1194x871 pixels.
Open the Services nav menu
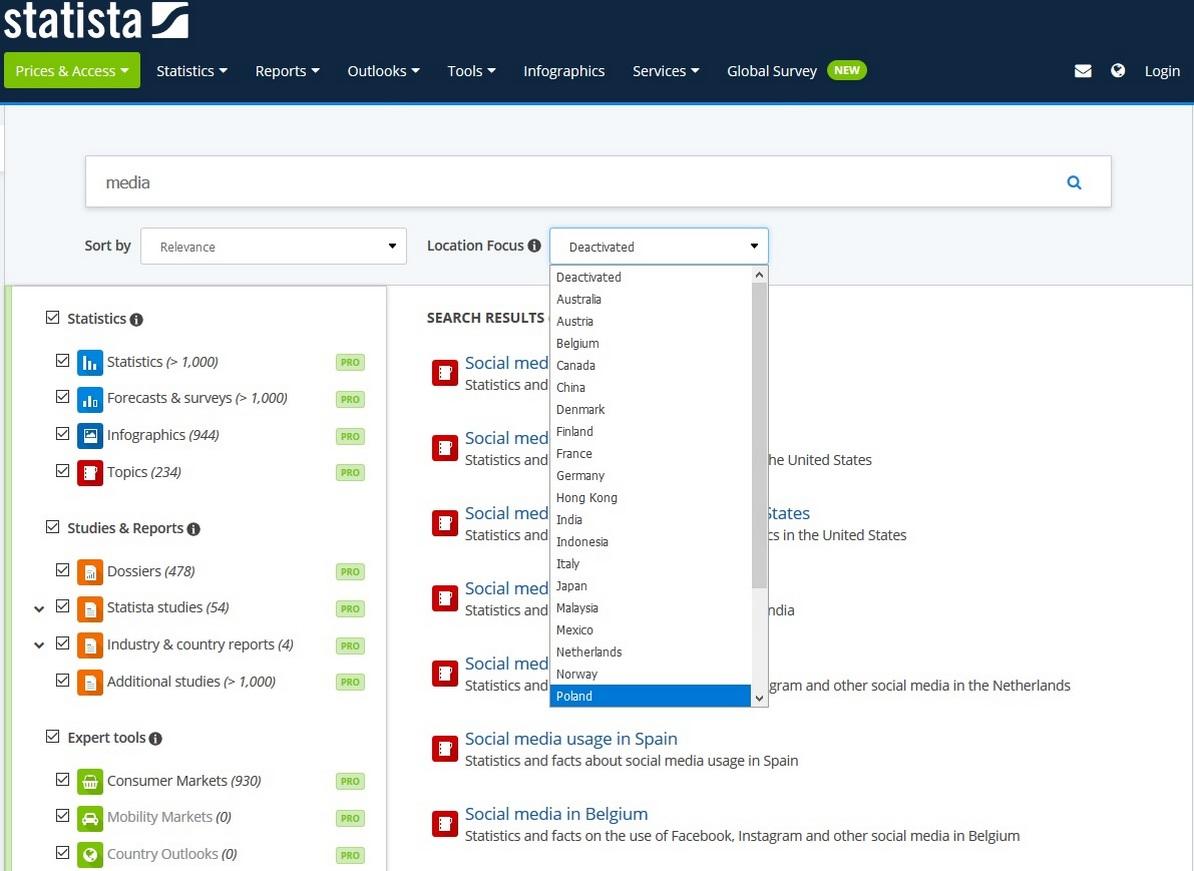(x=666, y=71)
